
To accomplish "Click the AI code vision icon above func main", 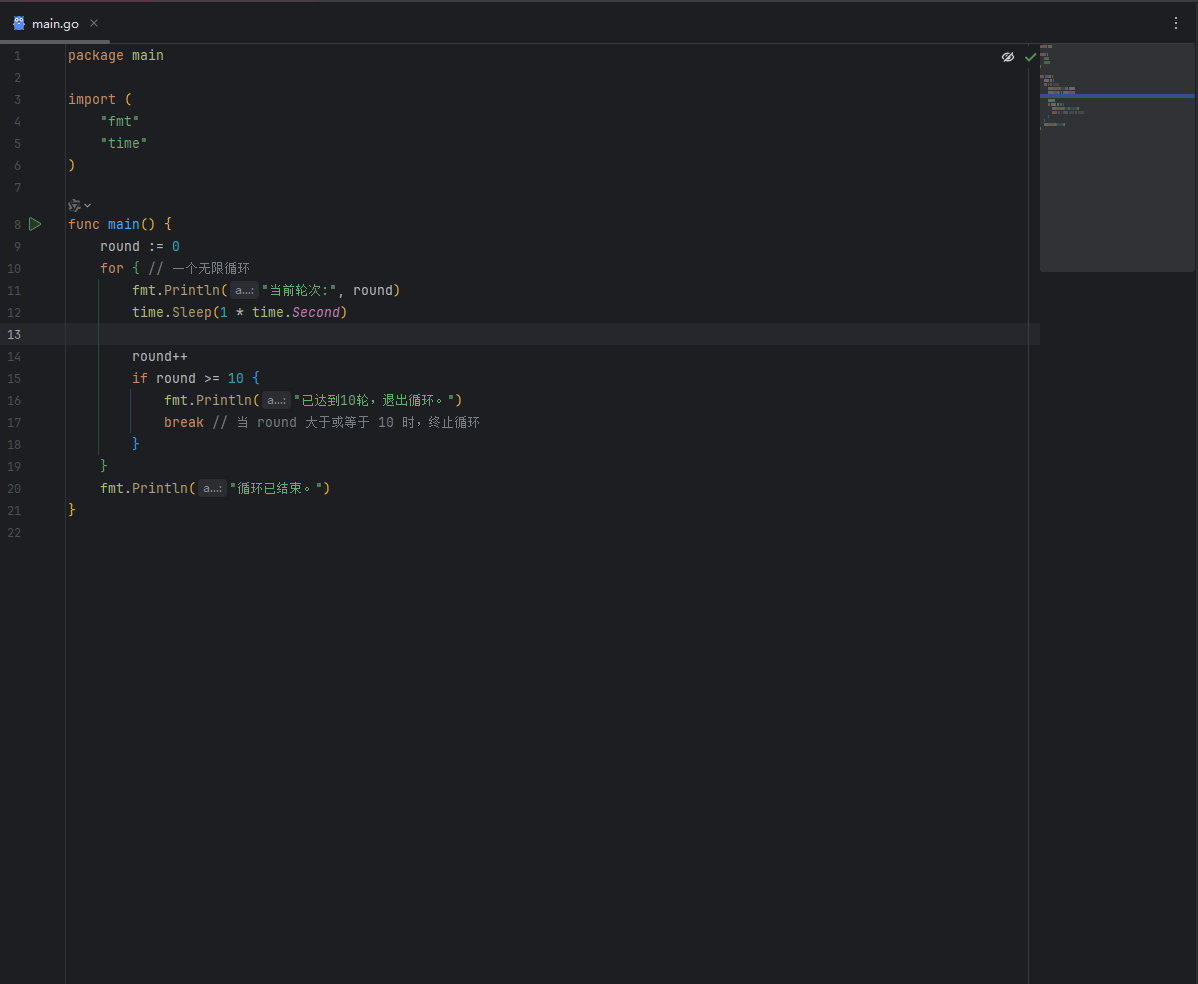I will click(x=72, y=205).
